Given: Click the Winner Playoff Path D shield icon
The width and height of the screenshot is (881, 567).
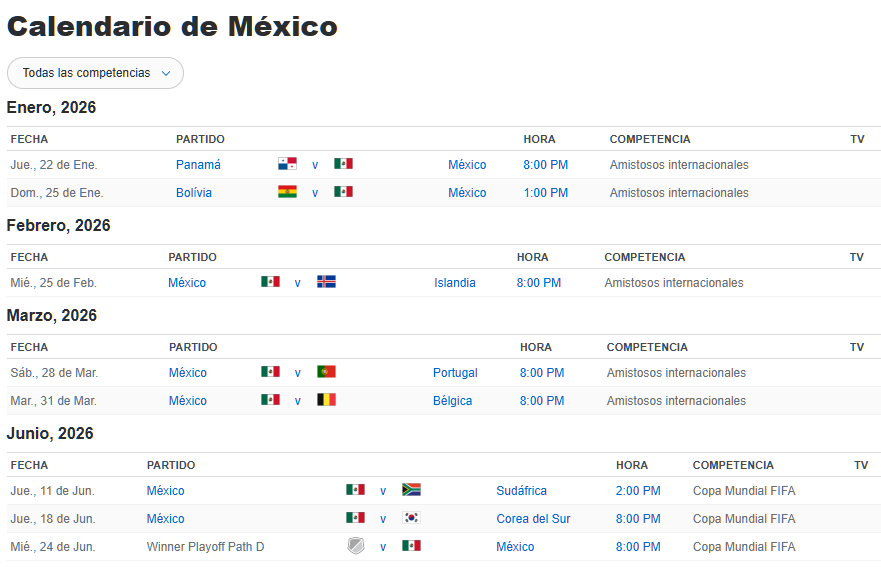Looking at the screenshot, I should click(355, 546).
